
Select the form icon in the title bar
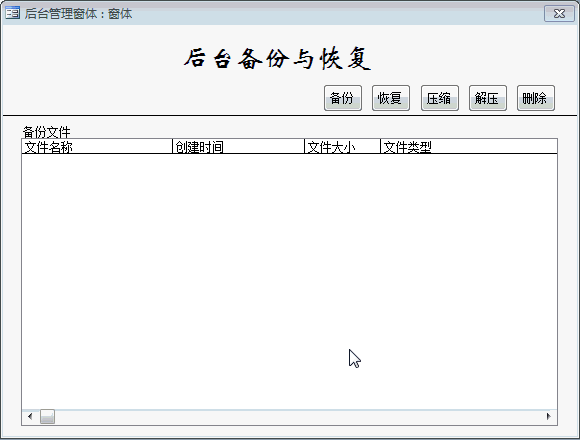tap(13, 13)
